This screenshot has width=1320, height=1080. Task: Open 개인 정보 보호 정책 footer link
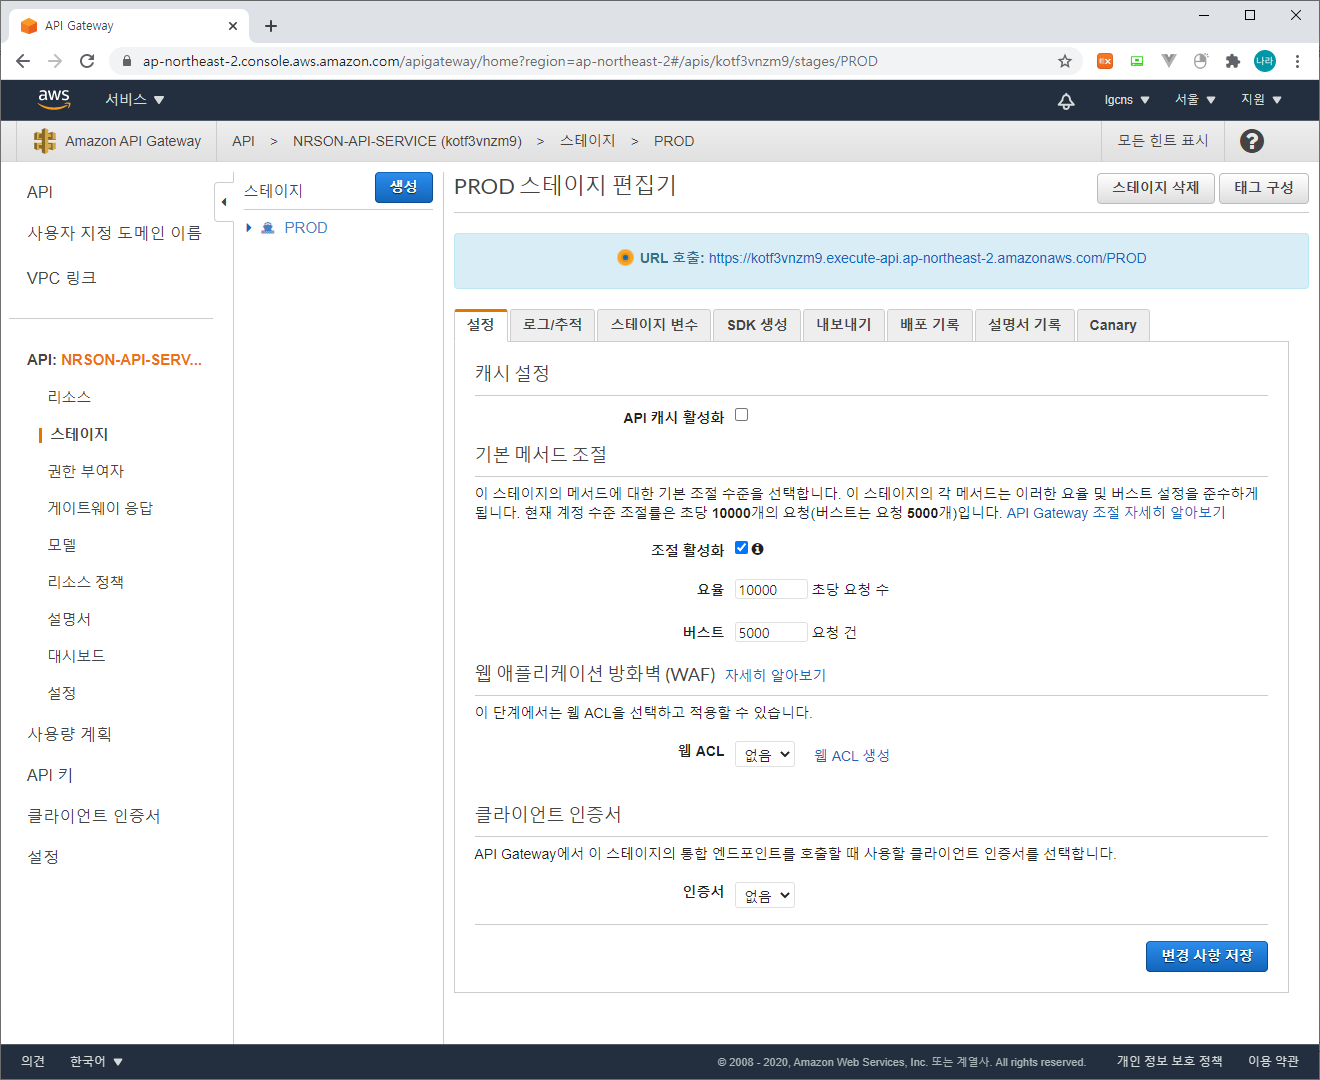pos(1169,1061)
